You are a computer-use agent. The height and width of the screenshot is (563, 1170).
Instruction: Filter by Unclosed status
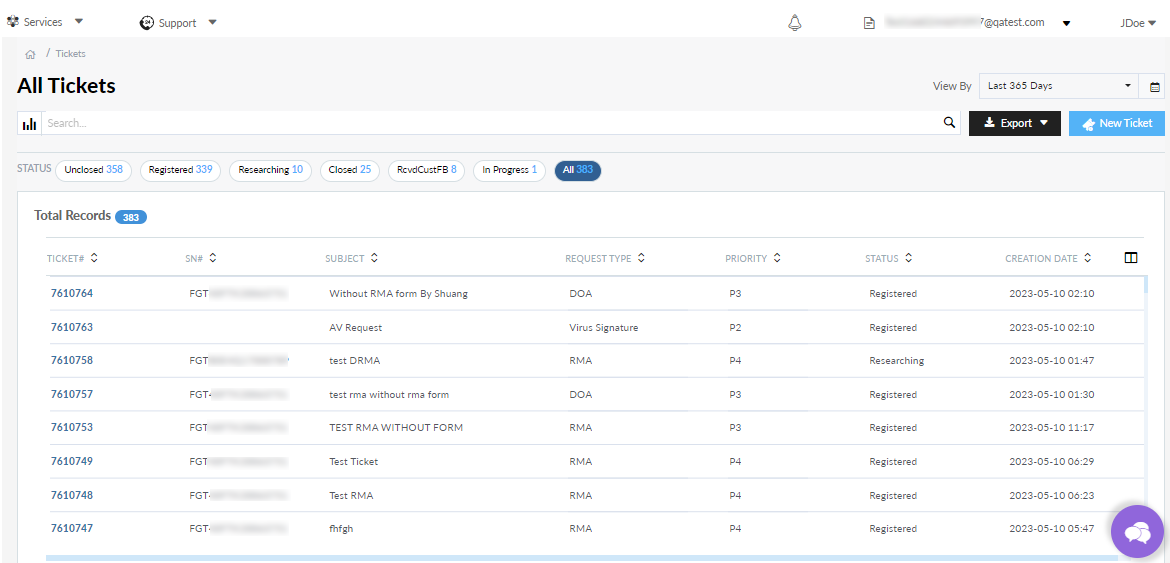pos(93,170)
